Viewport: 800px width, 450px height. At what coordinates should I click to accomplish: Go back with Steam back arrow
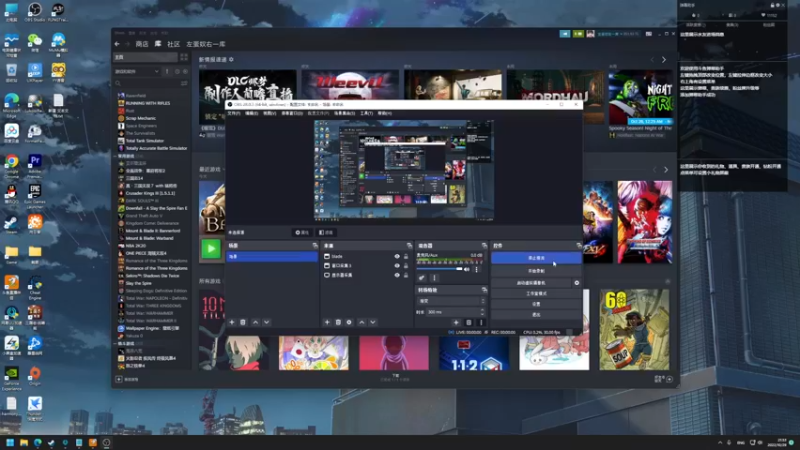pos(117,44)
